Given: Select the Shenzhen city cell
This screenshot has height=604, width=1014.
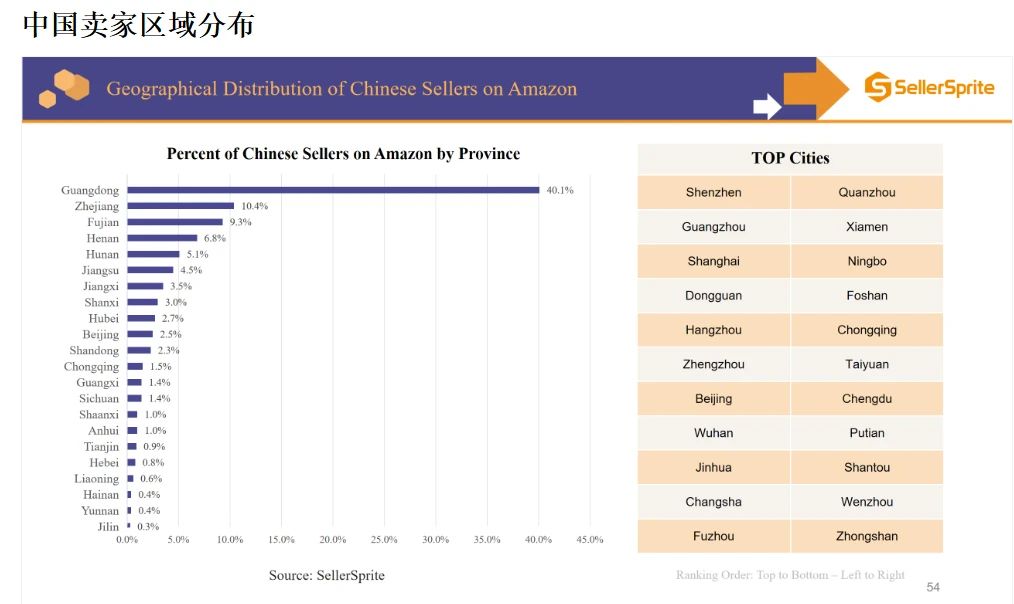Looking at the screenshot, I should coord(714,192).
